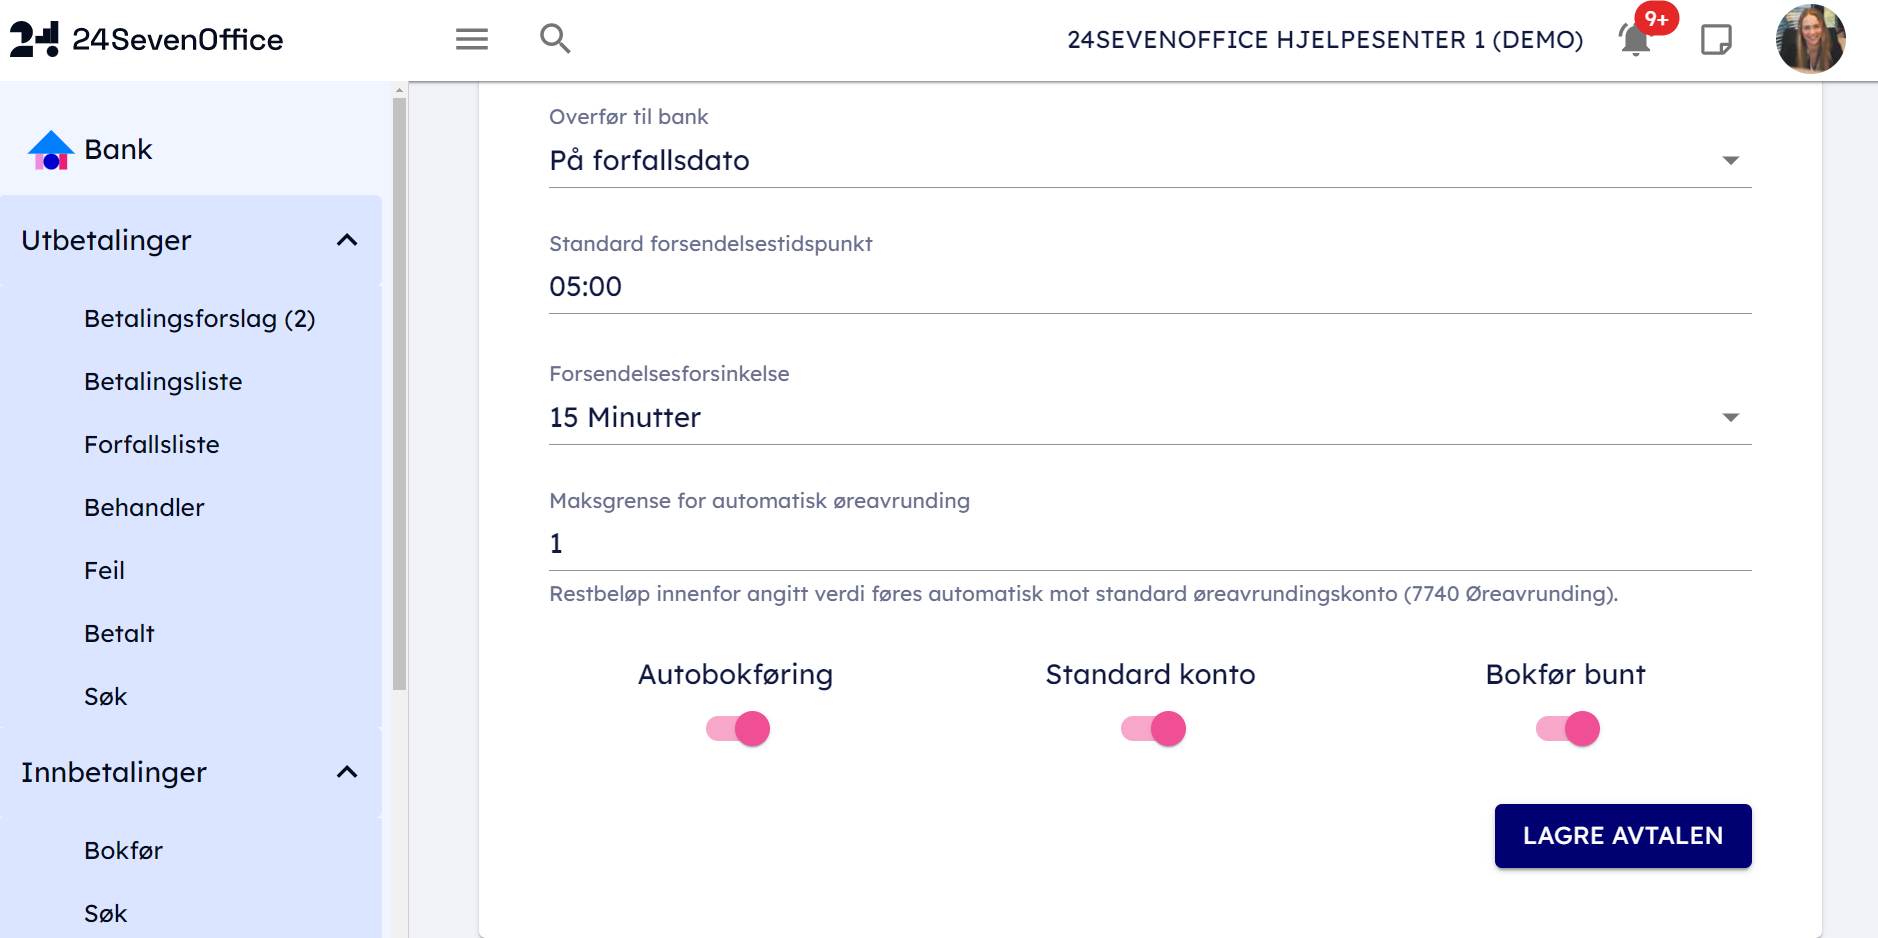This screenshot has width=1878, height=938.
Task: Open the Overfør til bank dropdown
Action: tap(1150, 161)
